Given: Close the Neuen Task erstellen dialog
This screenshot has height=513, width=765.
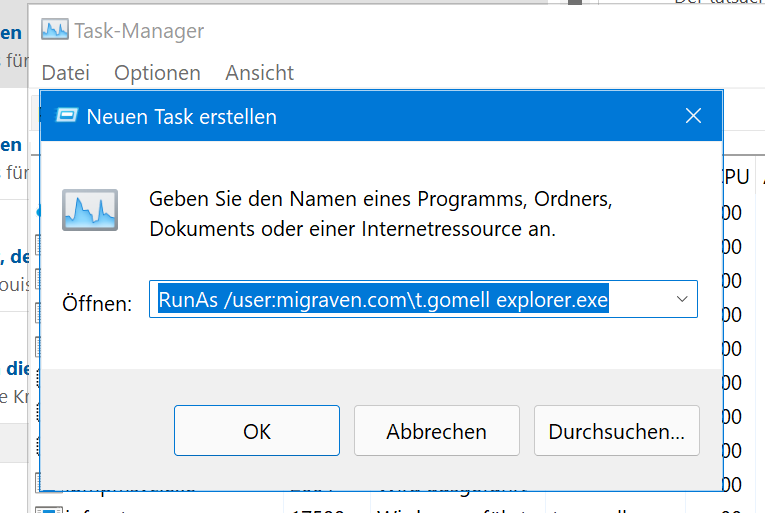Looking at the screenshot, I should coord(693,116).
